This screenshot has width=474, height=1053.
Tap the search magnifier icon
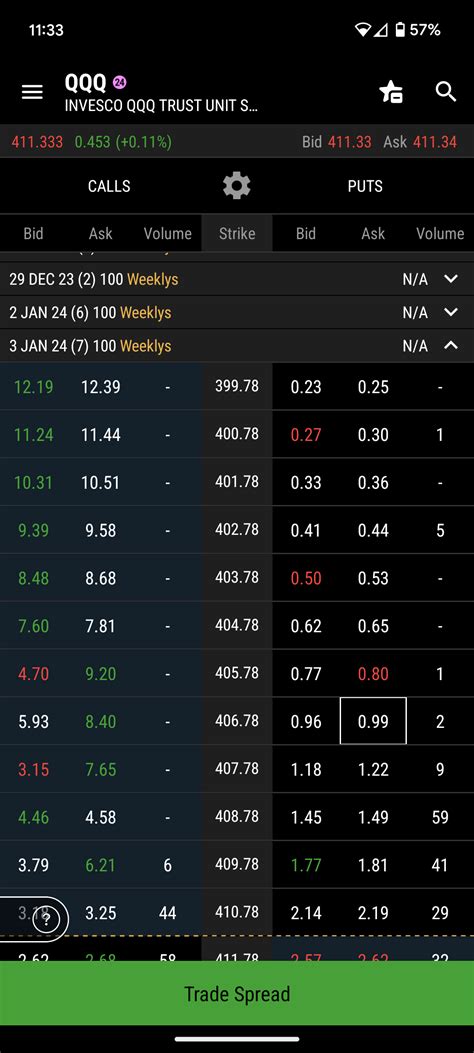(446, 92)
